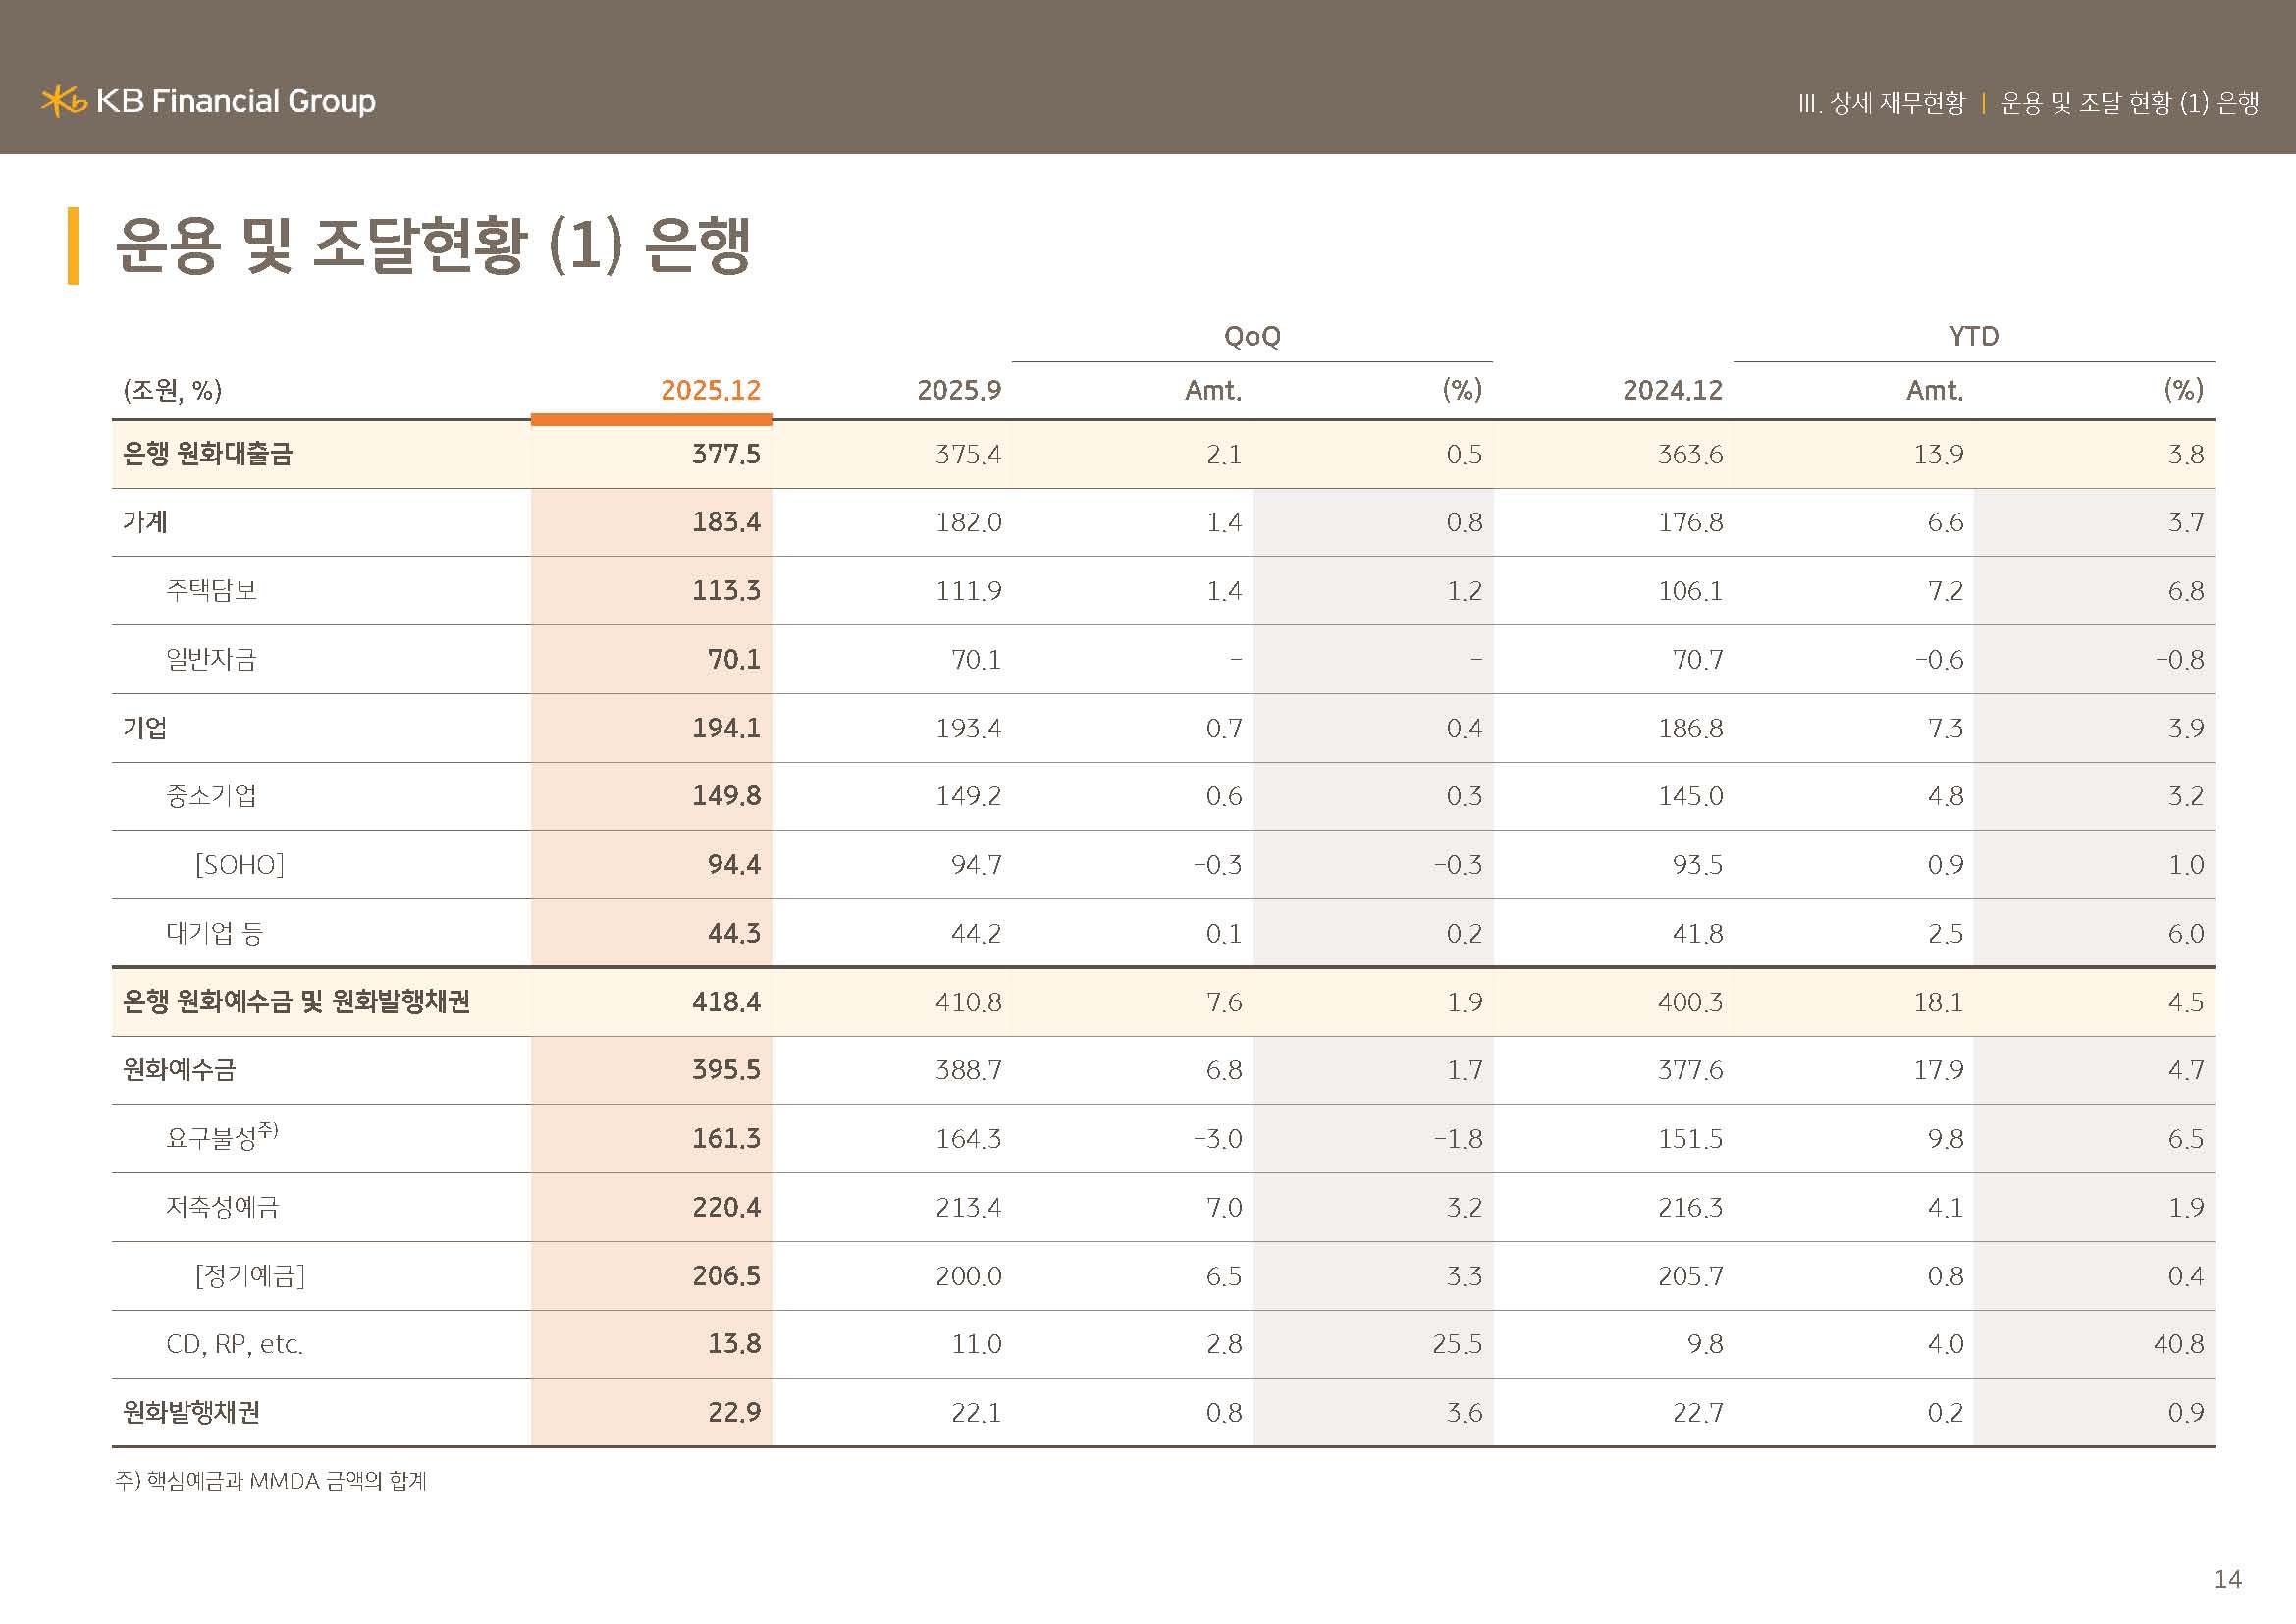Click the KB Financial Group brand text

(x=236, y=101)
